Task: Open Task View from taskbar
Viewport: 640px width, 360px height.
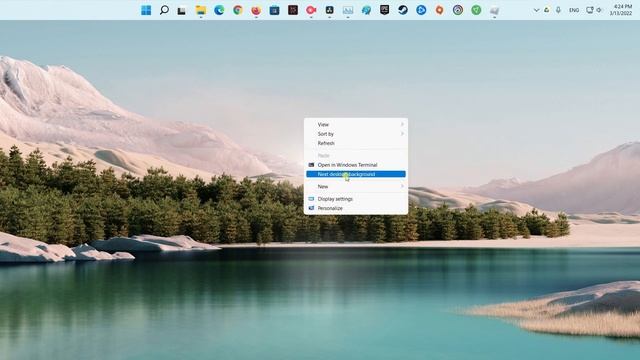Action: 182,11
